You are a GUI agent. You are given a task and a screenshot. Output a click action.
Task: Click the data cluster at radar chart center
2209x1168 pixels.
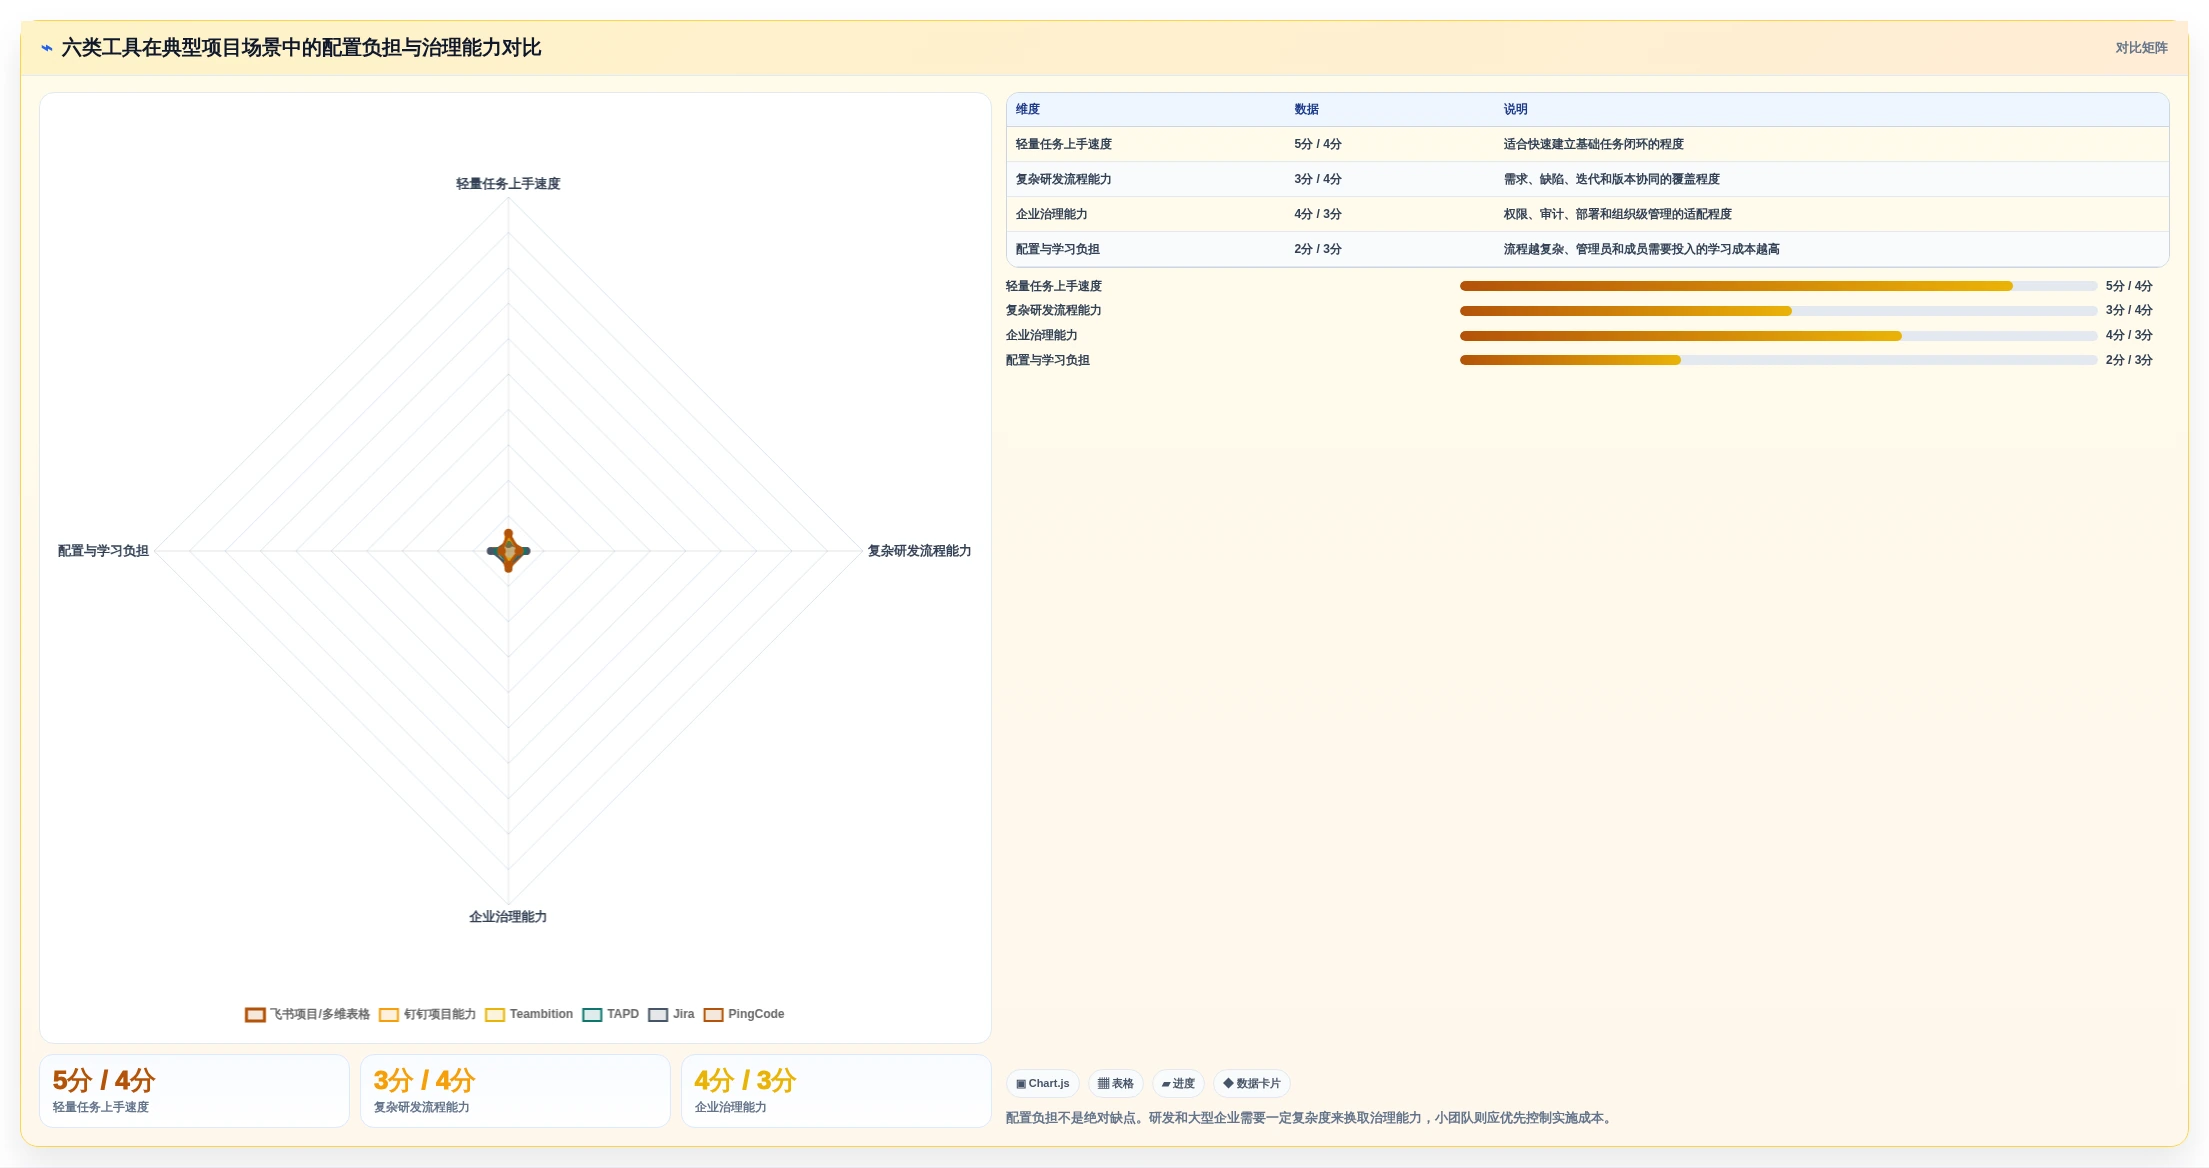(x=508, y=551)
